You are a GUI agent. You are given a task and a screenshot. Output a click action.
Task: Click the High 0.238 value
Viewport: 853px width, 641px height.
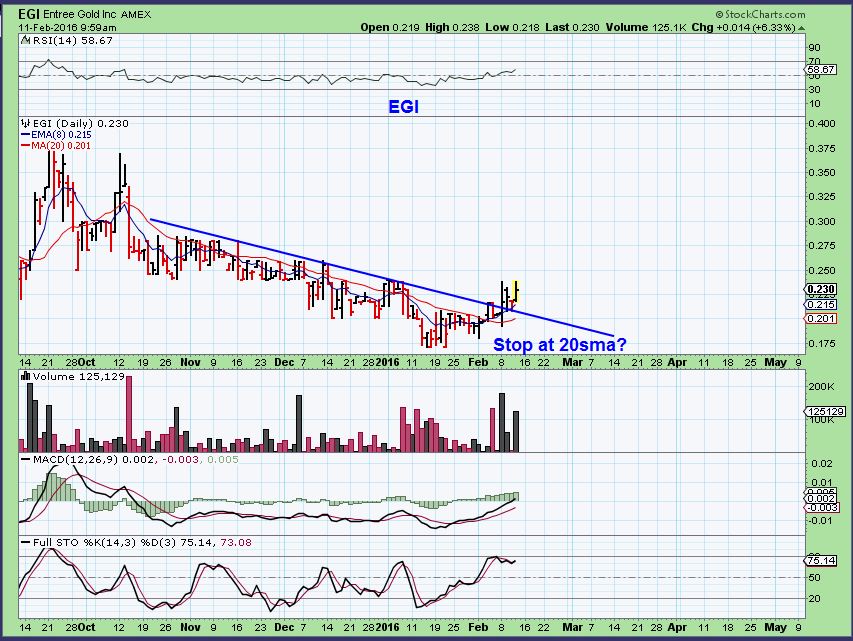click(x=451, y=28)
